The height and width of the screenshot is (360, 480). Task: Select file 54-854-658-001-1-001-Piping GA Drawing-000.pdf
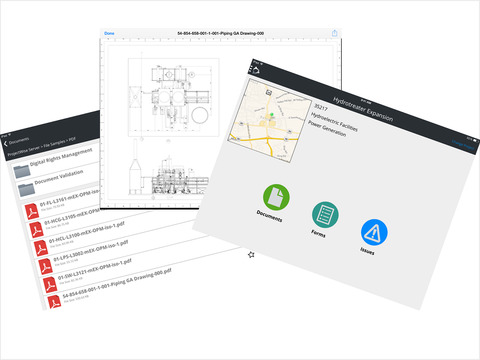pos(117,283)
